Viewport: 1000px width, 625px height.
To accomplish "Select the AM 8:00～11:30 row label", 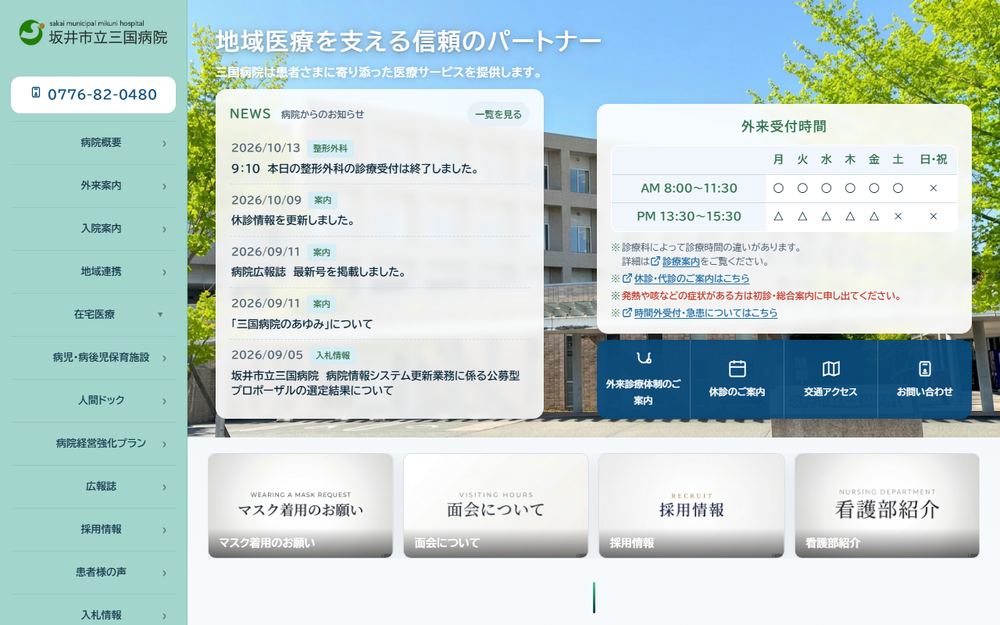I will click(x=689, y=188).
